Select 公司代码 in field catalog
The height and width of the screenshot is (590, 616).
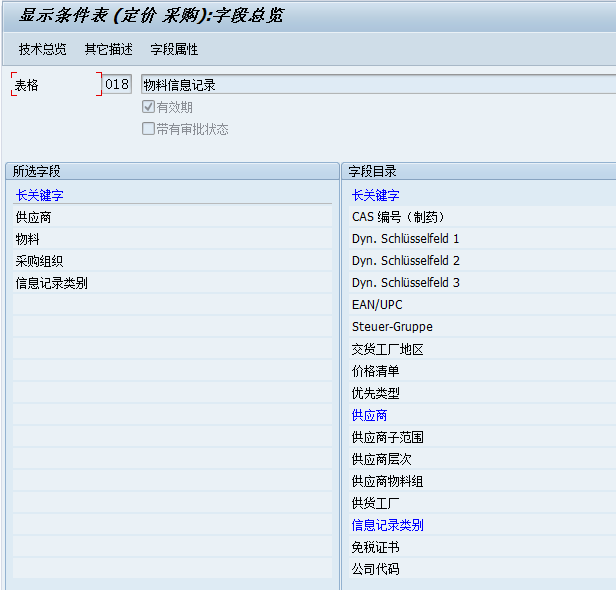pyautogui.click(x=482, y=569)
